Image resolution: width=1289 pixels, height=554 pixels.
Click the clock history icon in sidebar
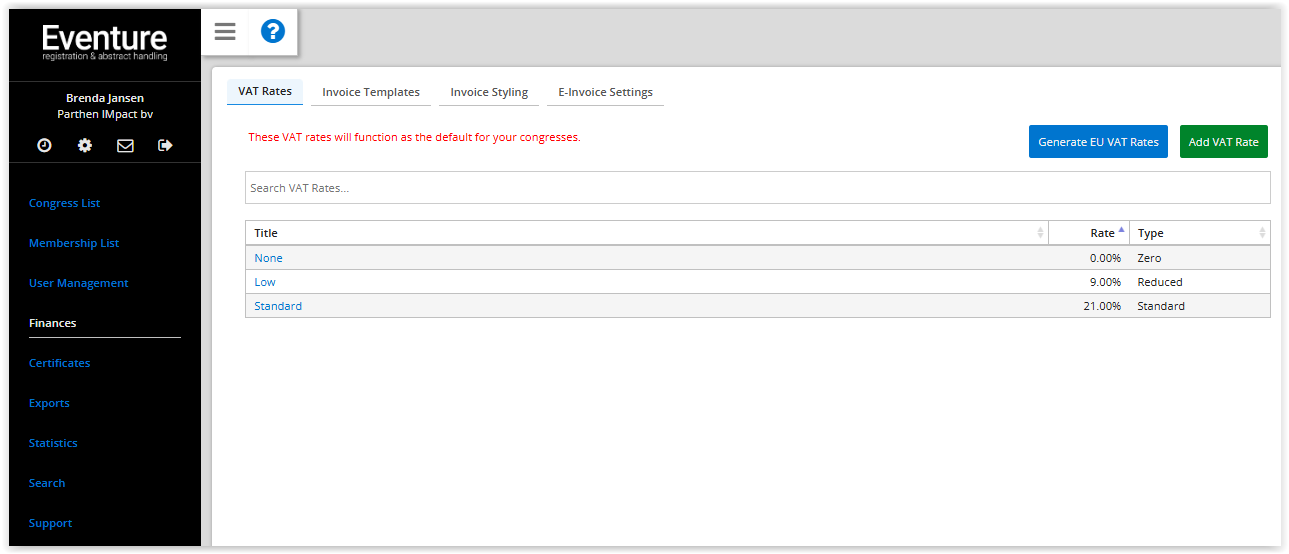(45, 145)
